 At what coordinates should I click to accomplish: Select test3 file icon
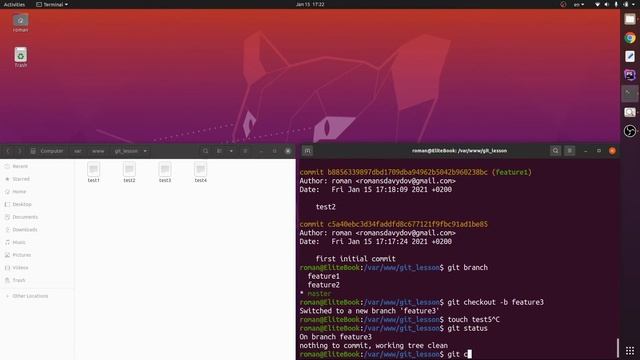coord(165,172)
